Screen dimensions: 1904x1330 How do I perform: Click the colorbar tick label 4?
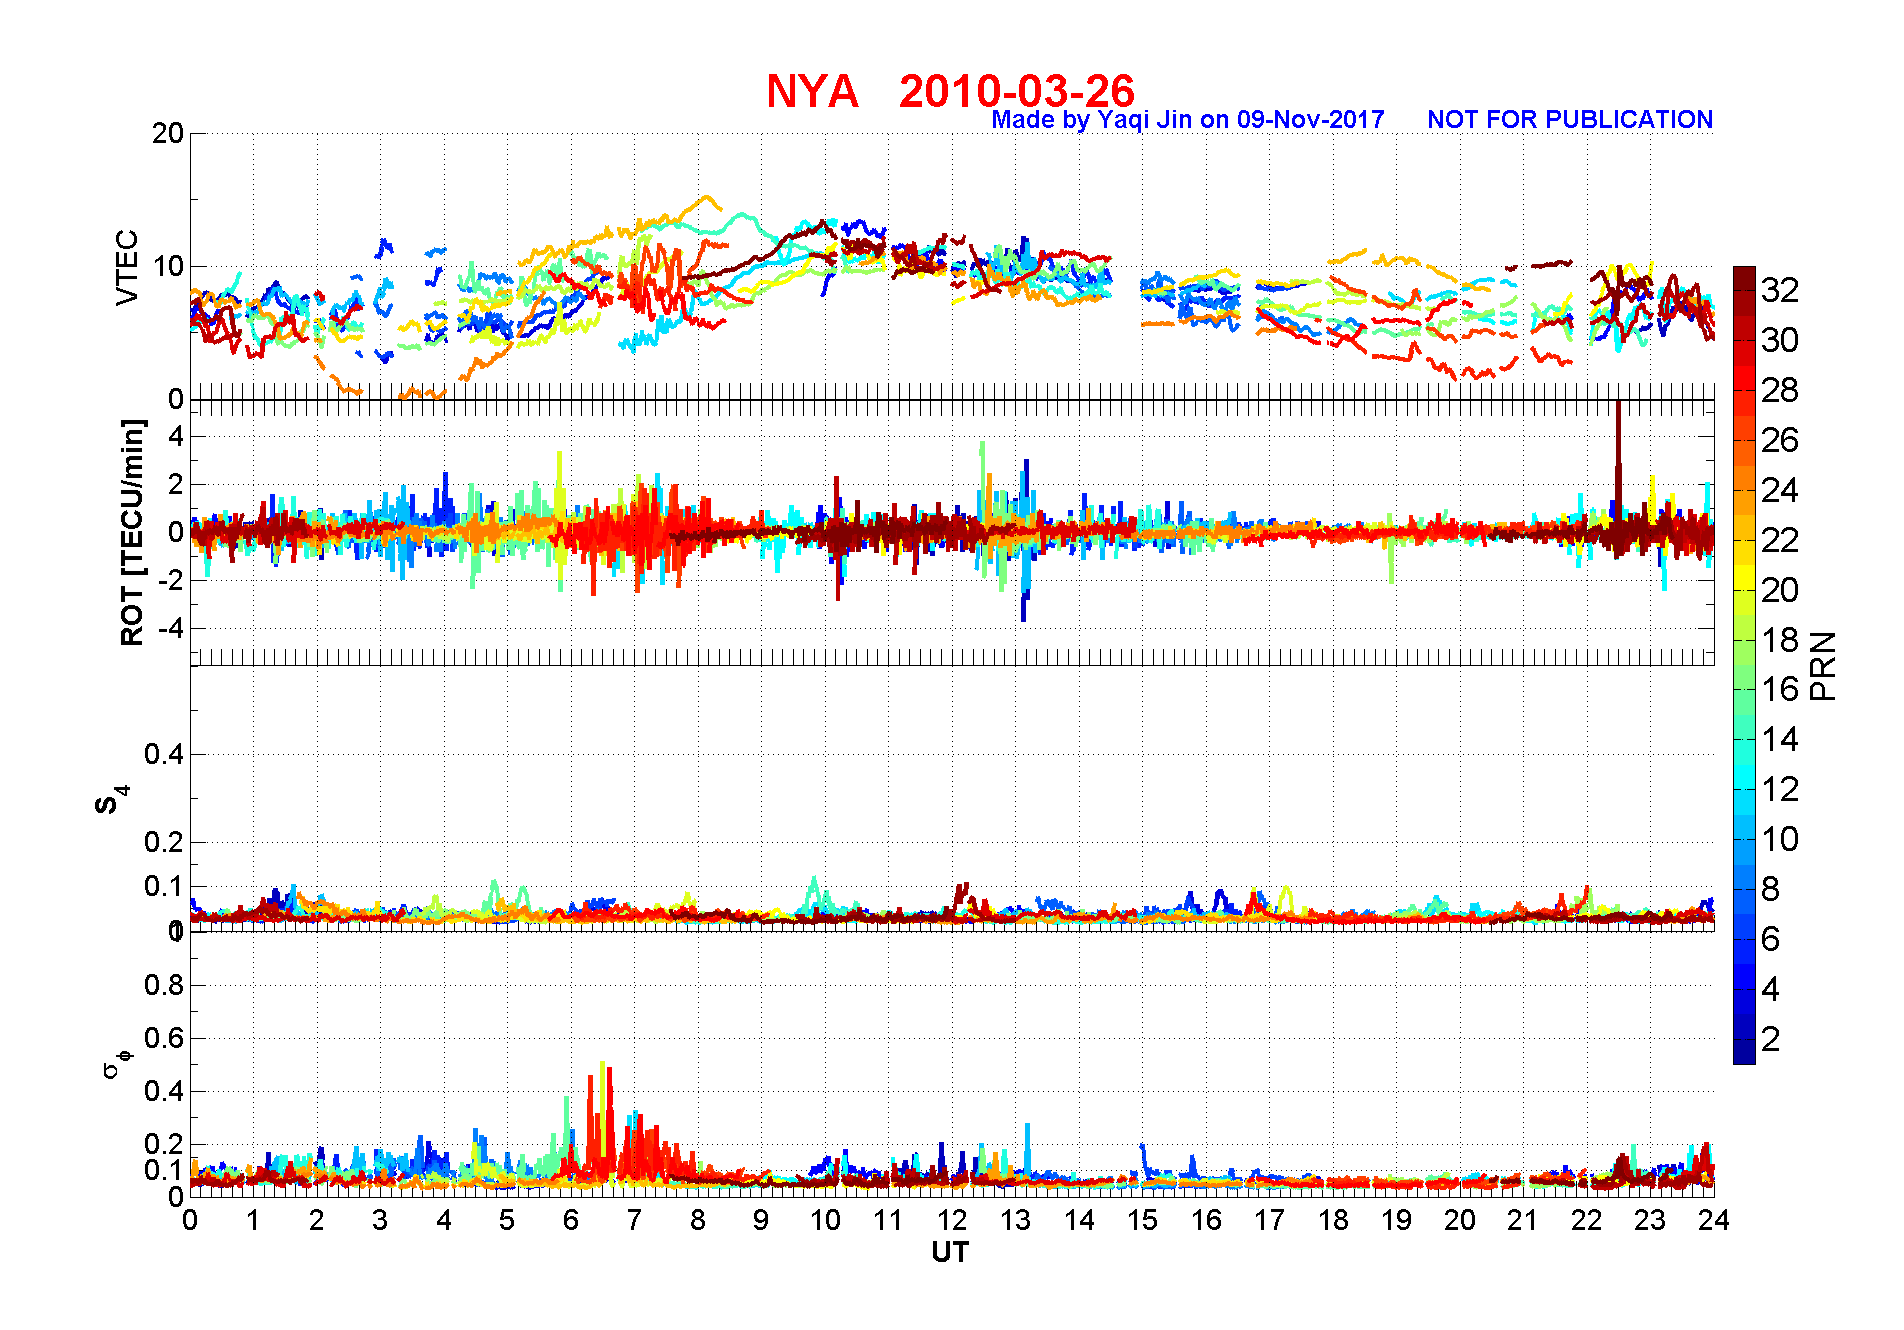tap(1771, 989)
